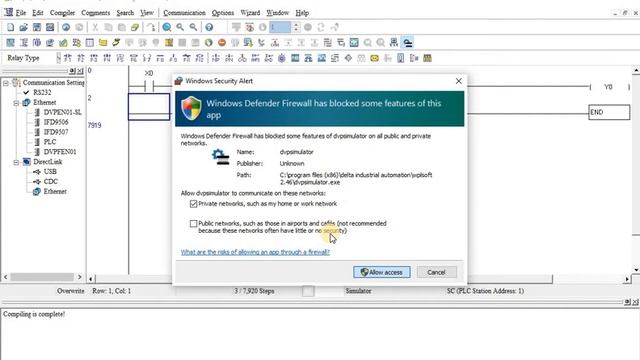
Task: Click Allow access button
Action: pos(382,272)
